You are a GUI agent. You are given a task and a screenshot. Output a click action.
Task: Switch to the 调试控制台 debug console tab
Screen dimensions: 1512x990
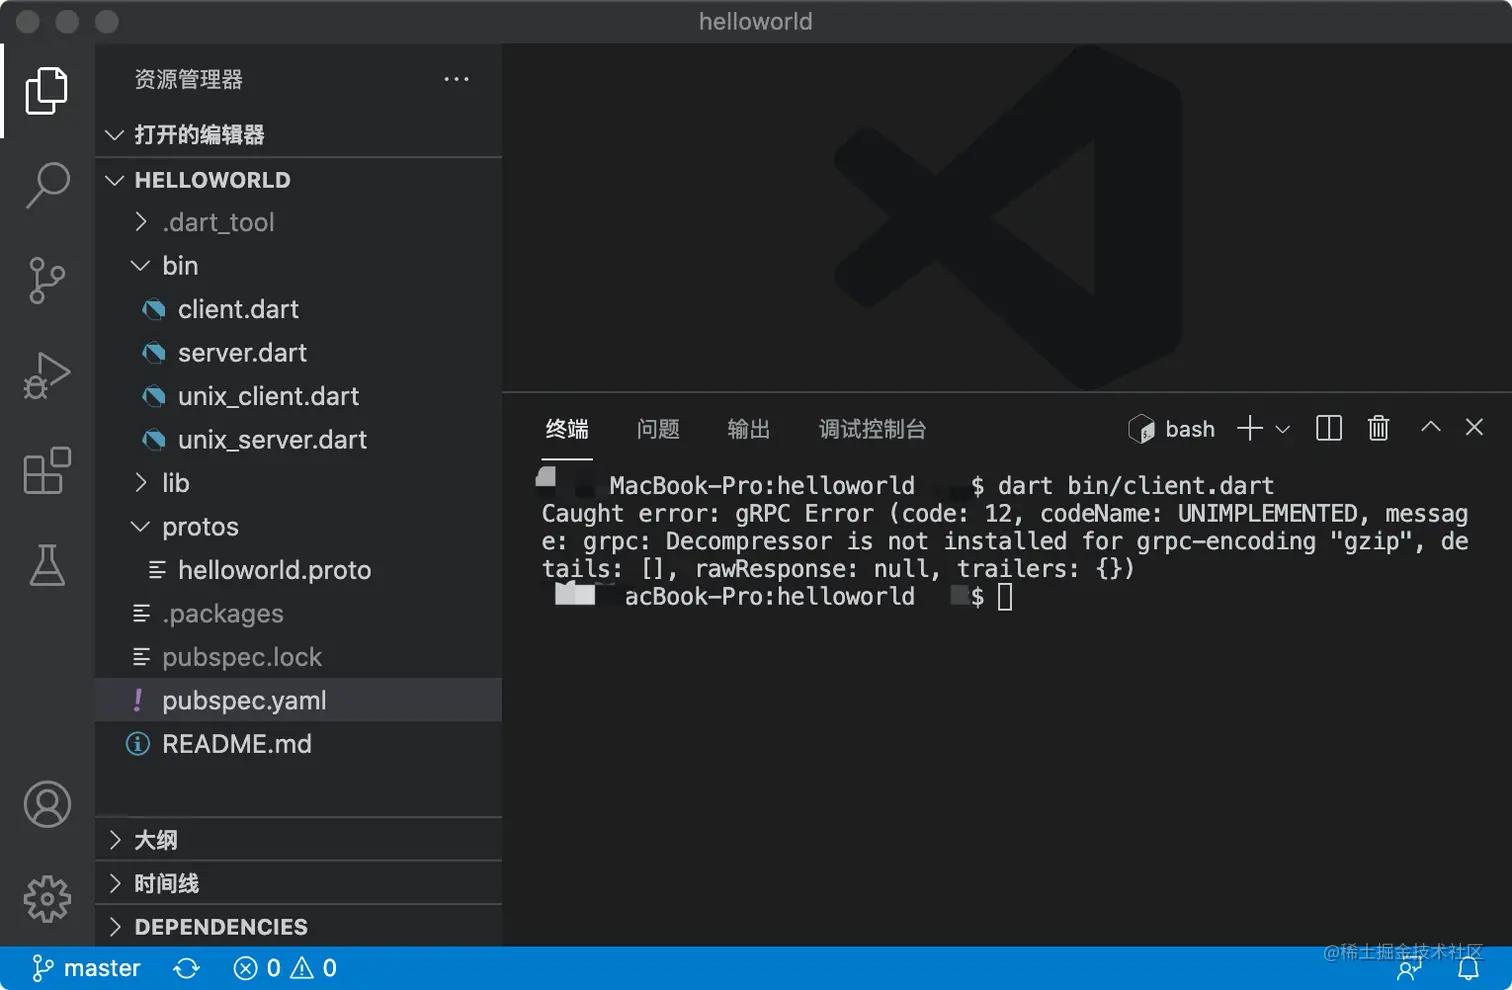pos(872,429)
